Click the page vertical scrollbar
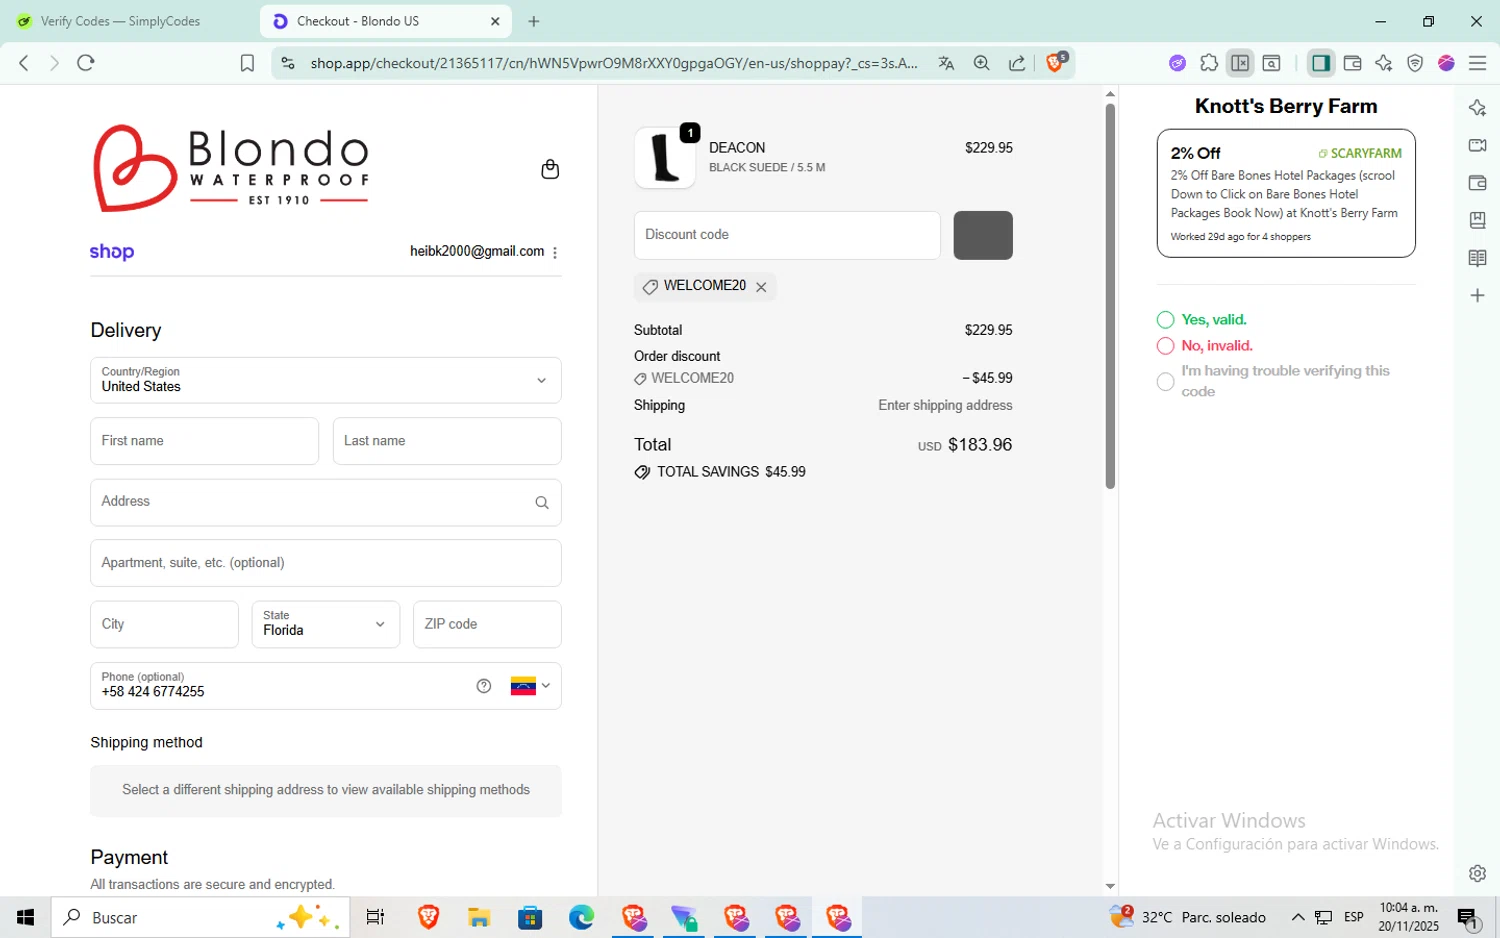Image resolution: width=1500 pixels, height=938 pixels. click(x=1110, y=295)
